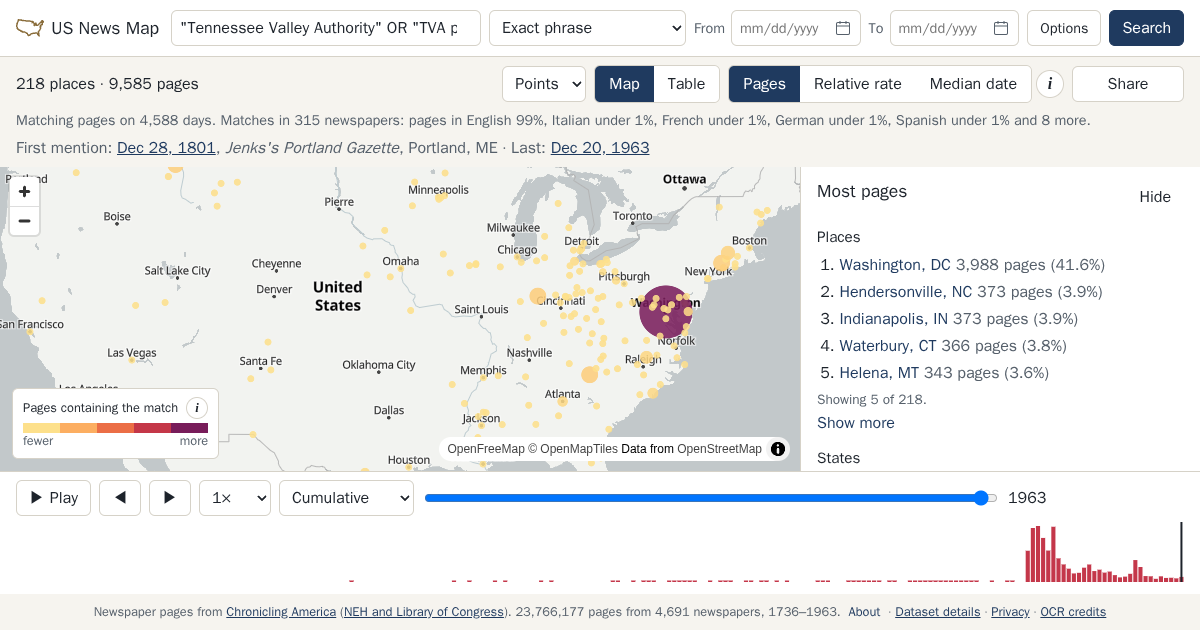
Task: Click the 218 places · 9,585 pages summary
Action: (x=107, y=84)
